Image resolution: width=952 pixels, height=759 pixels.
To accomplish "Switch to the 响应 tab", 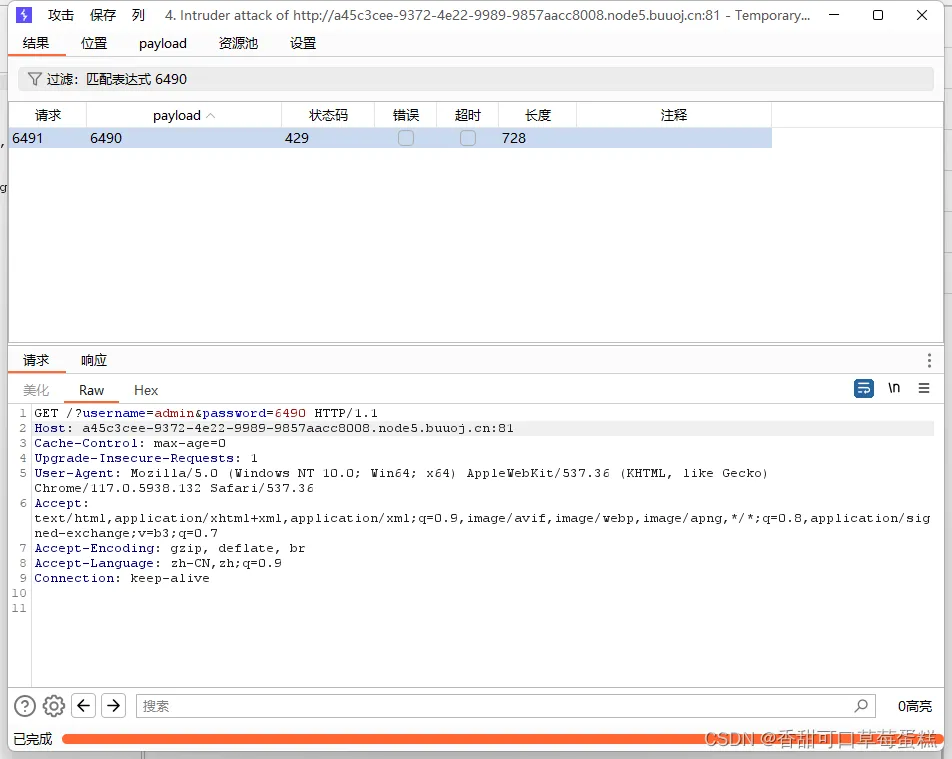I will pos(93,360).
